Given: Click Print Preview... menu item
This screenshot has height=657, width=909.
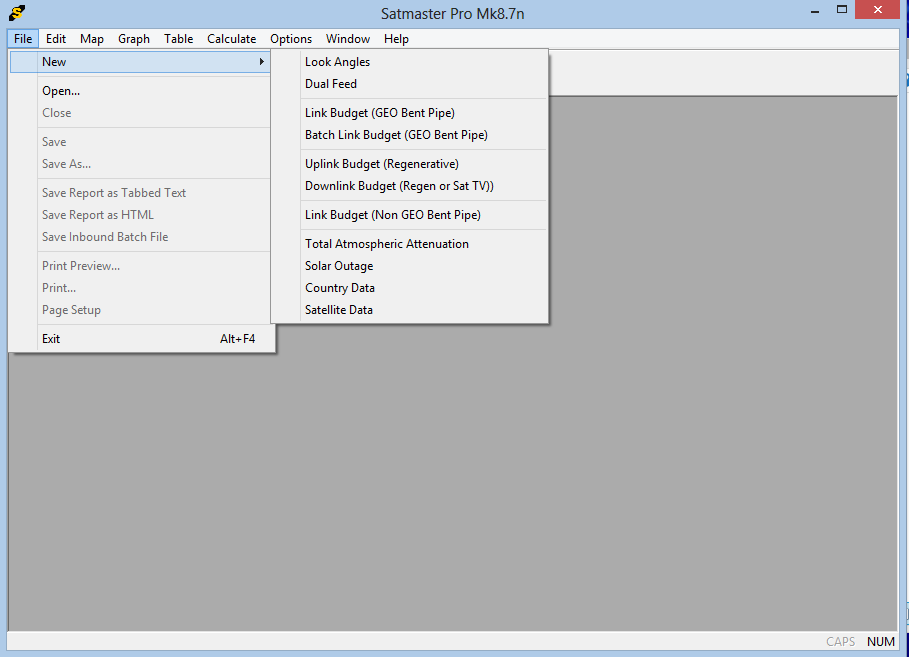Looking at the screenshot, I should coord(140,266).
